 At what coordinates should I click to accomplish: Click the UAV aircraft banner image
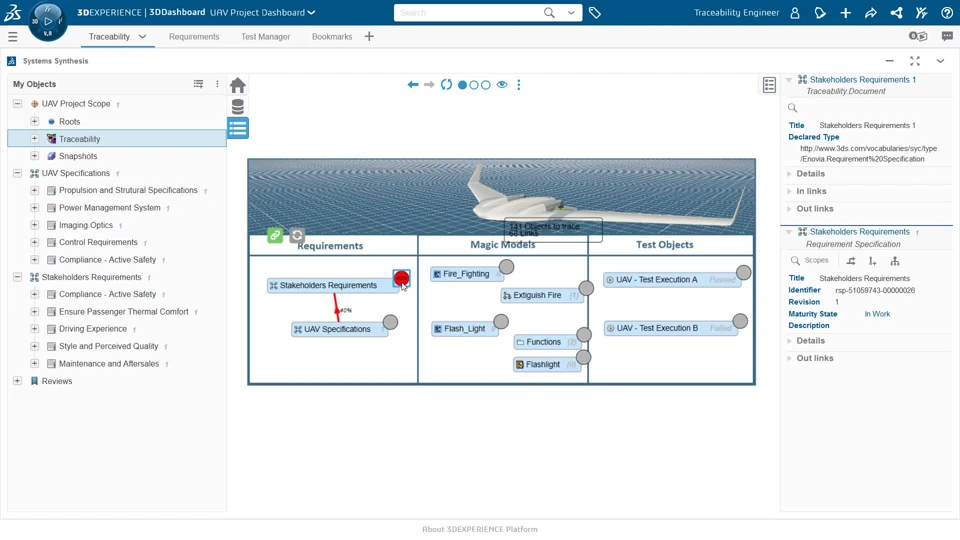(x=501, y=197)
